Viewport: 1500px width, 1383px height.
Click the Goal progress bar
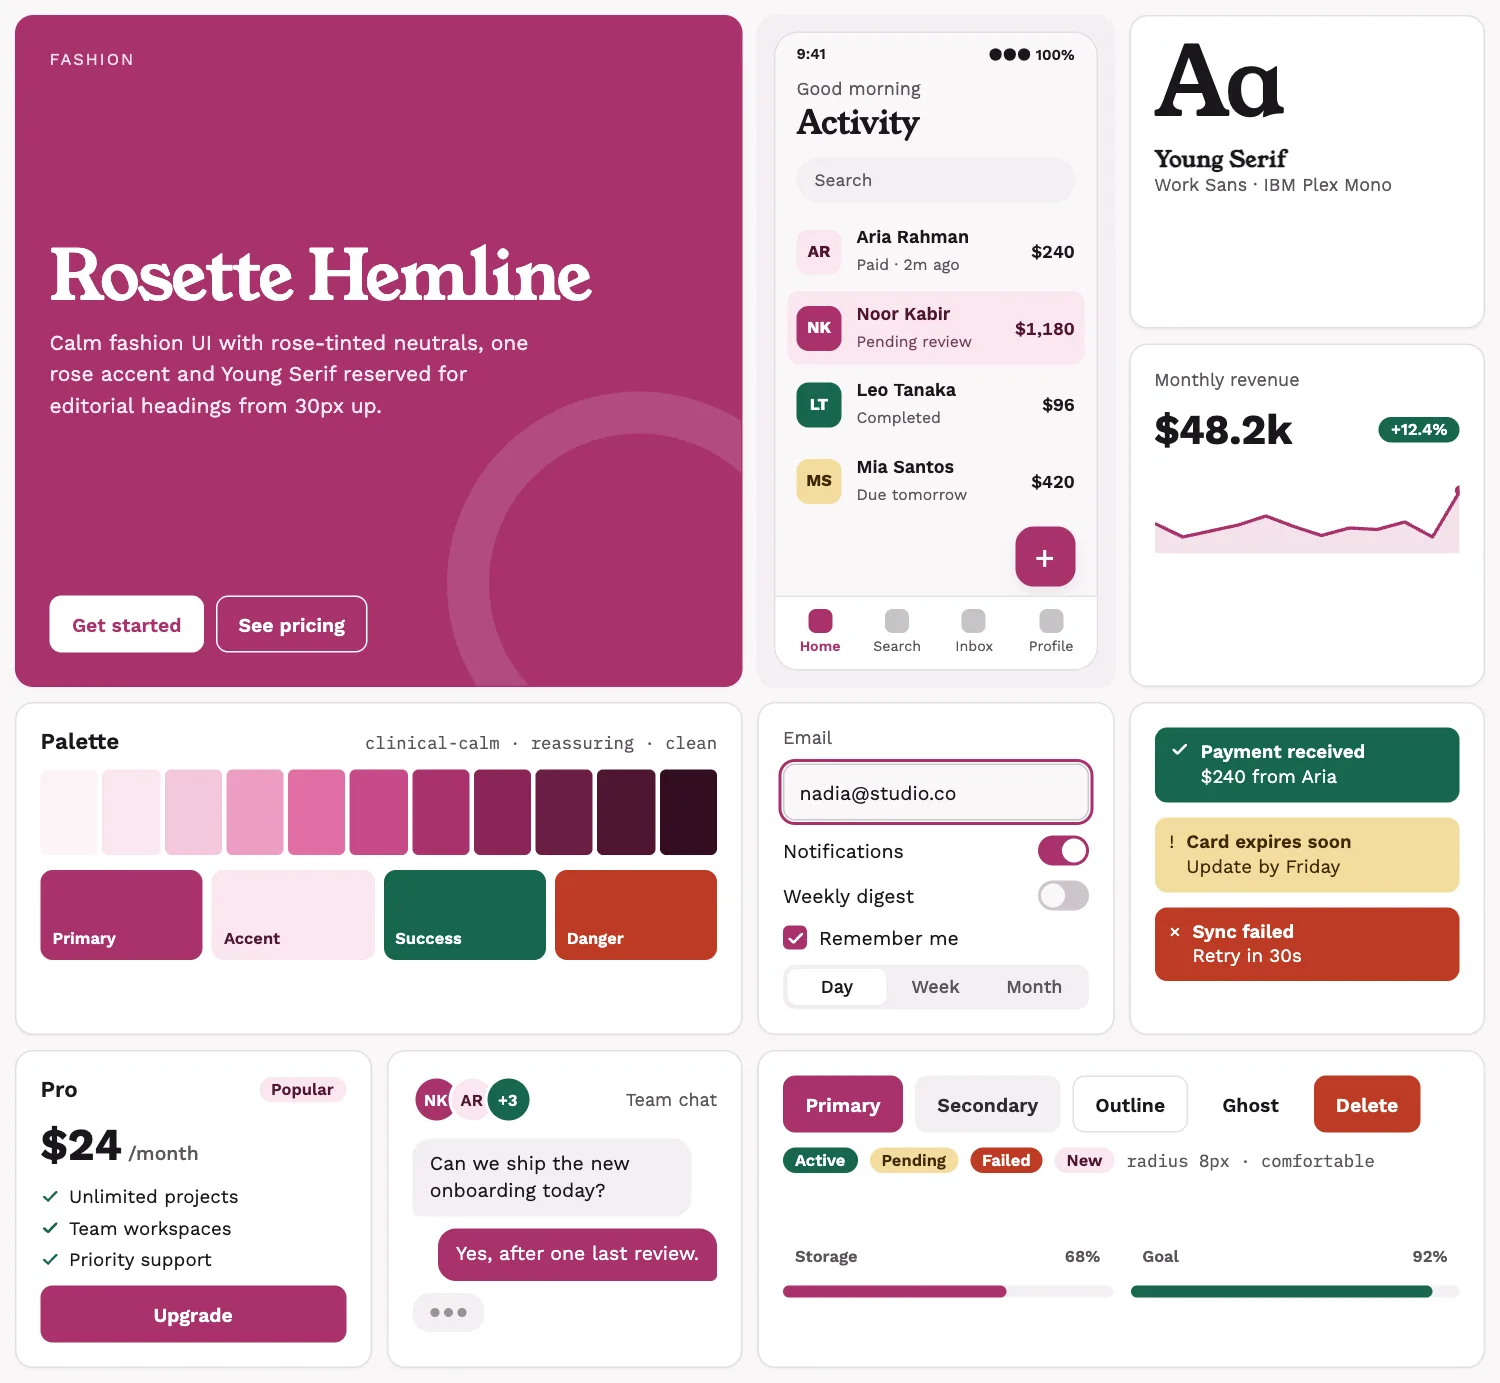(x=1295, y=1292)
